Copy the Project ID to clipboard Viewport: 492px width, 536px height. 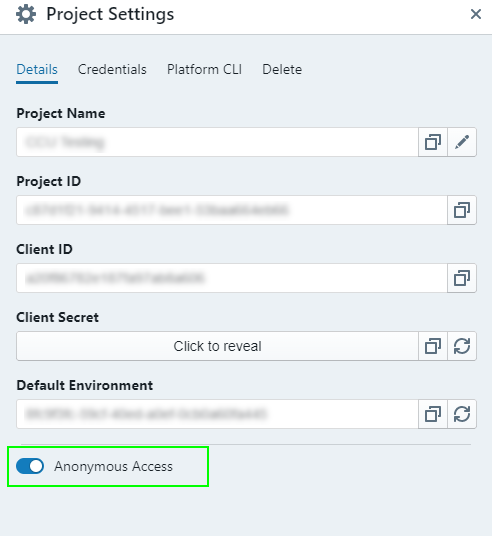pyautogui.click(x=462, y=210)
